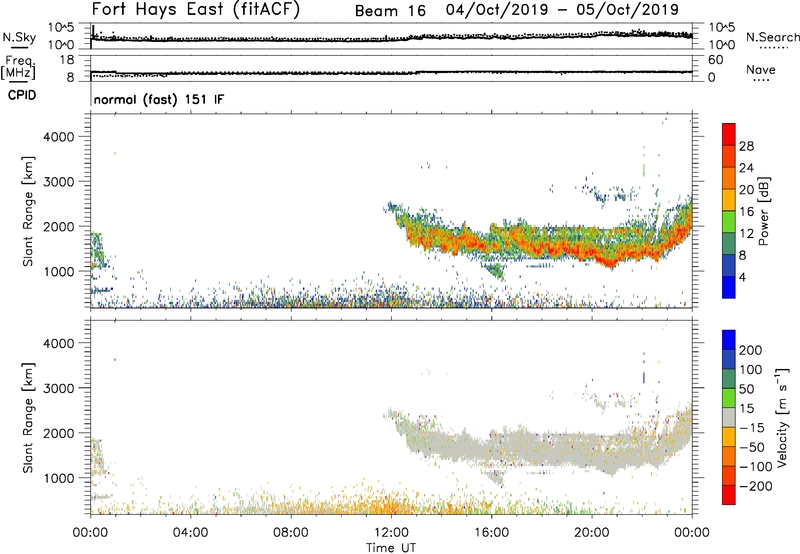Click the blue top segment of velocity colorbar

729,340
